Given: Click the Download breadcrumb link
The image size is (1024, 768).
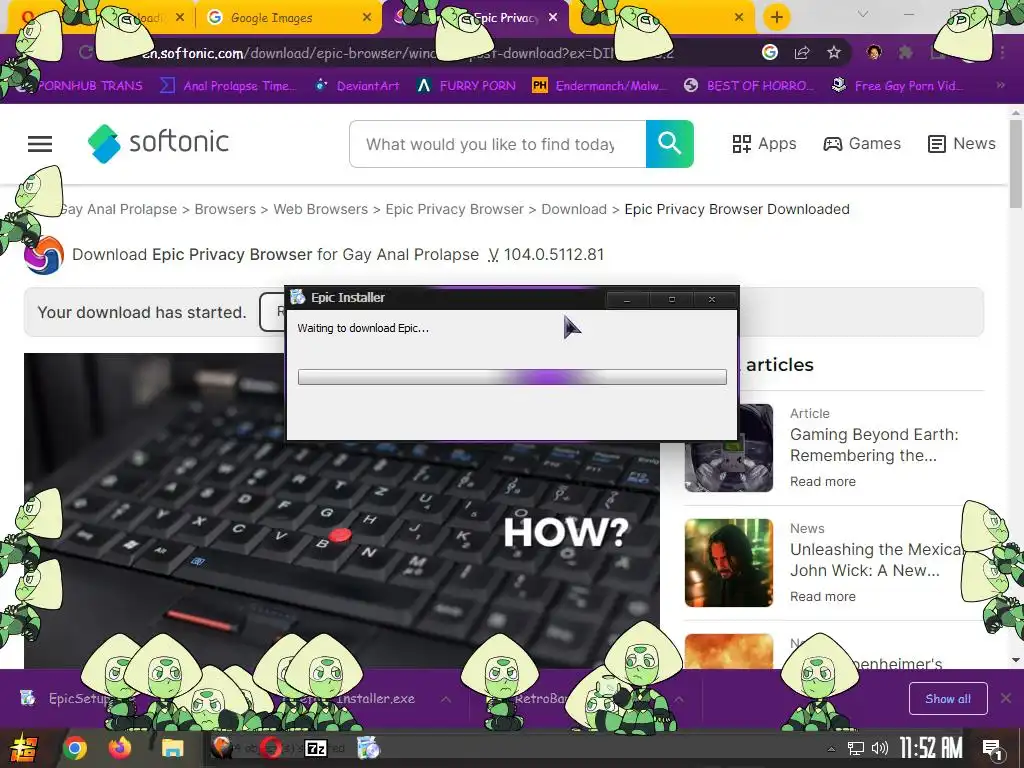Looking at the screenshot, I should coord(574,209).
